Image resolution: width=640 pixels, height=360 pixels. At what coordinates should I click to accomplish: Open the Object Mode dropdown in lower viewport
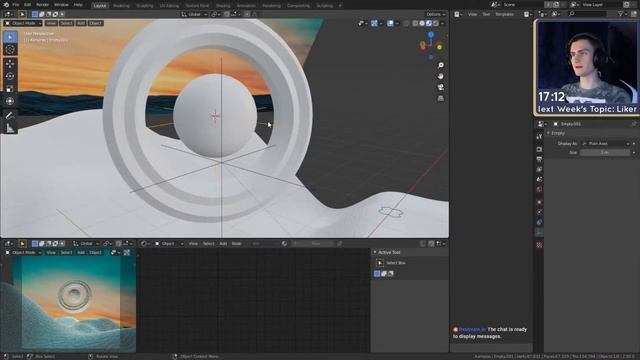click(23, 253)
